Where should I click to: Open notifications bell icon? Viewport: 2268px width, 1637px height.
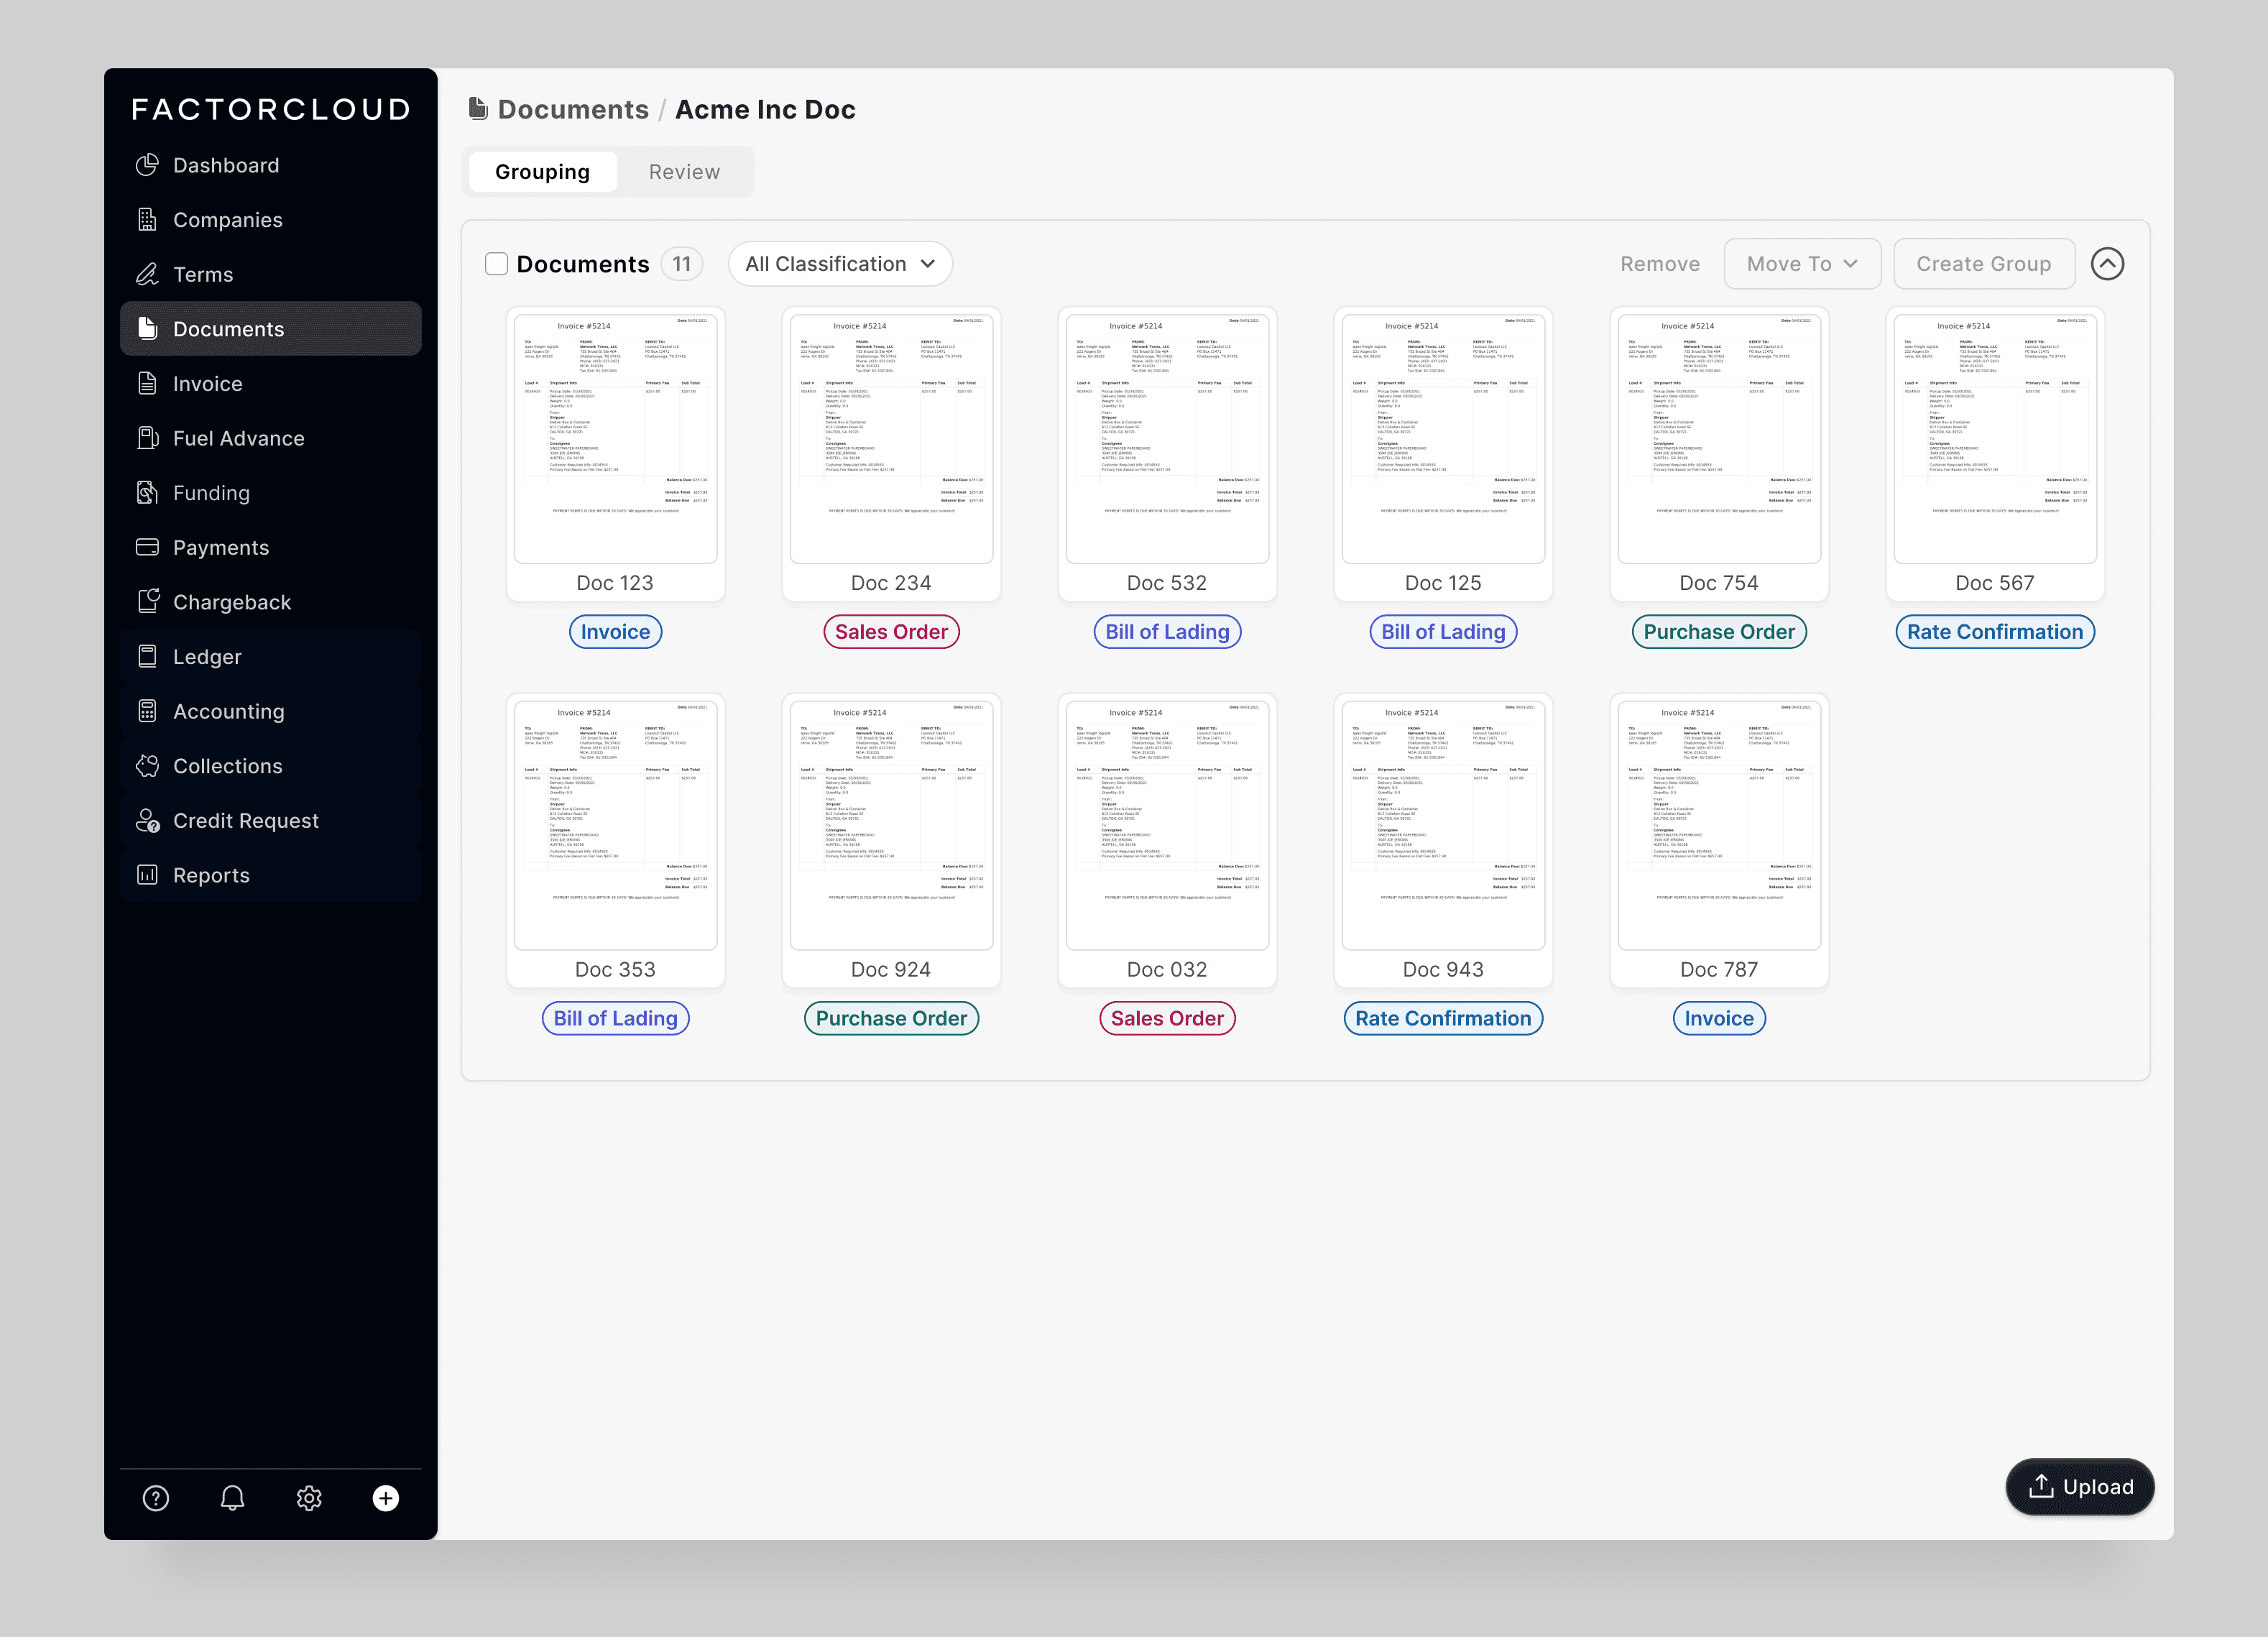(x=232, y=1497)
